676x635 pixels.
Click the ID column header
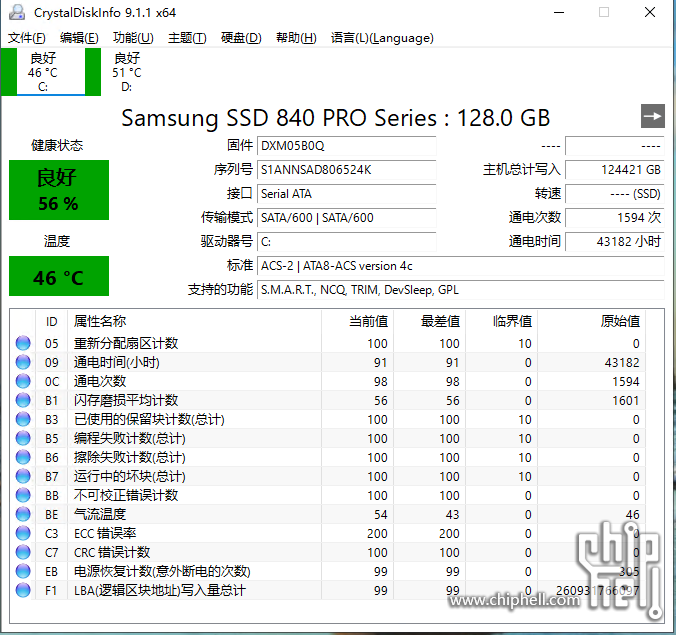pos(51,321)
